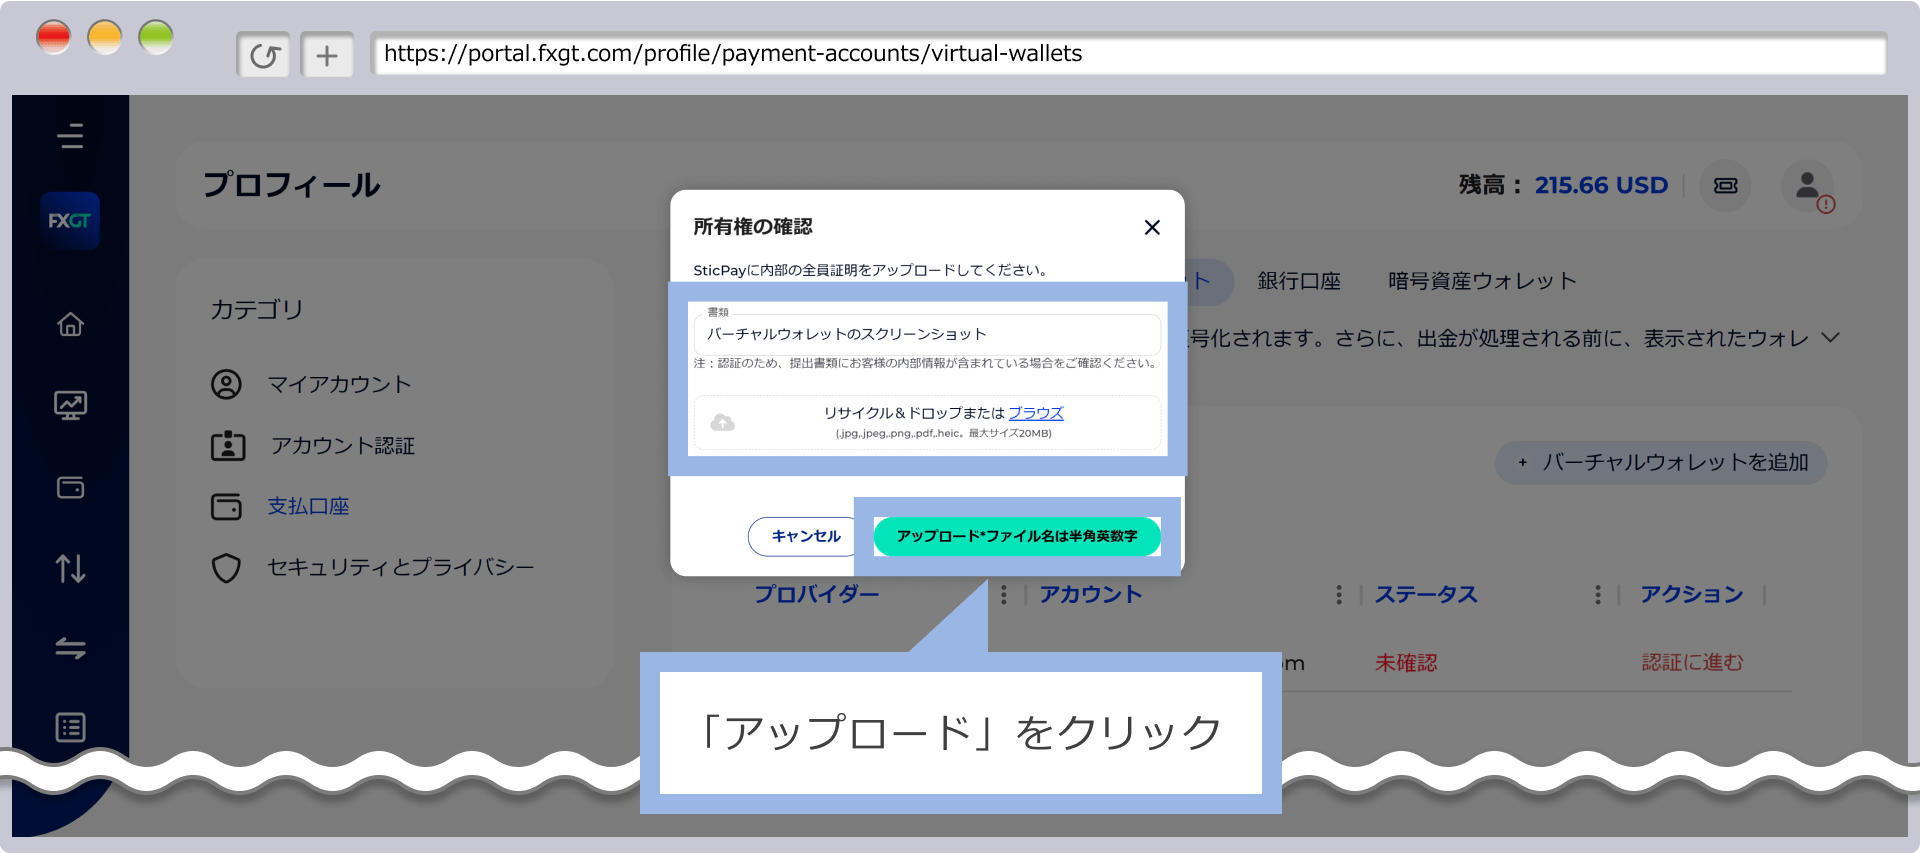Screen dimensions: 1920x853
Task: Switch to the 銀行口座 tab
Action: (x=1299, y=281)
